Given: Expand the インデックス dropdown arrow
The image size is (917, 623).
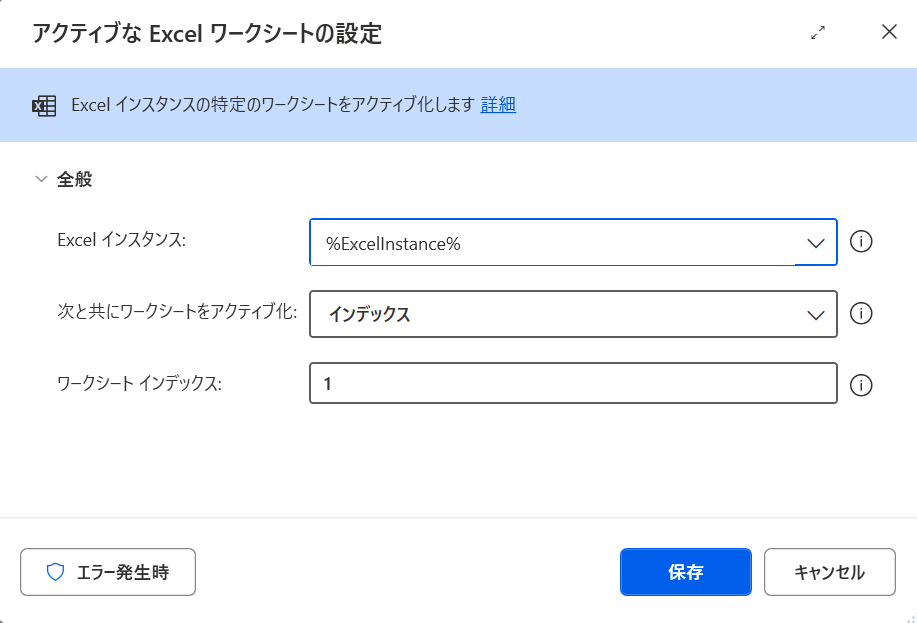Looking at the screenshot, I should coord(815,315).
